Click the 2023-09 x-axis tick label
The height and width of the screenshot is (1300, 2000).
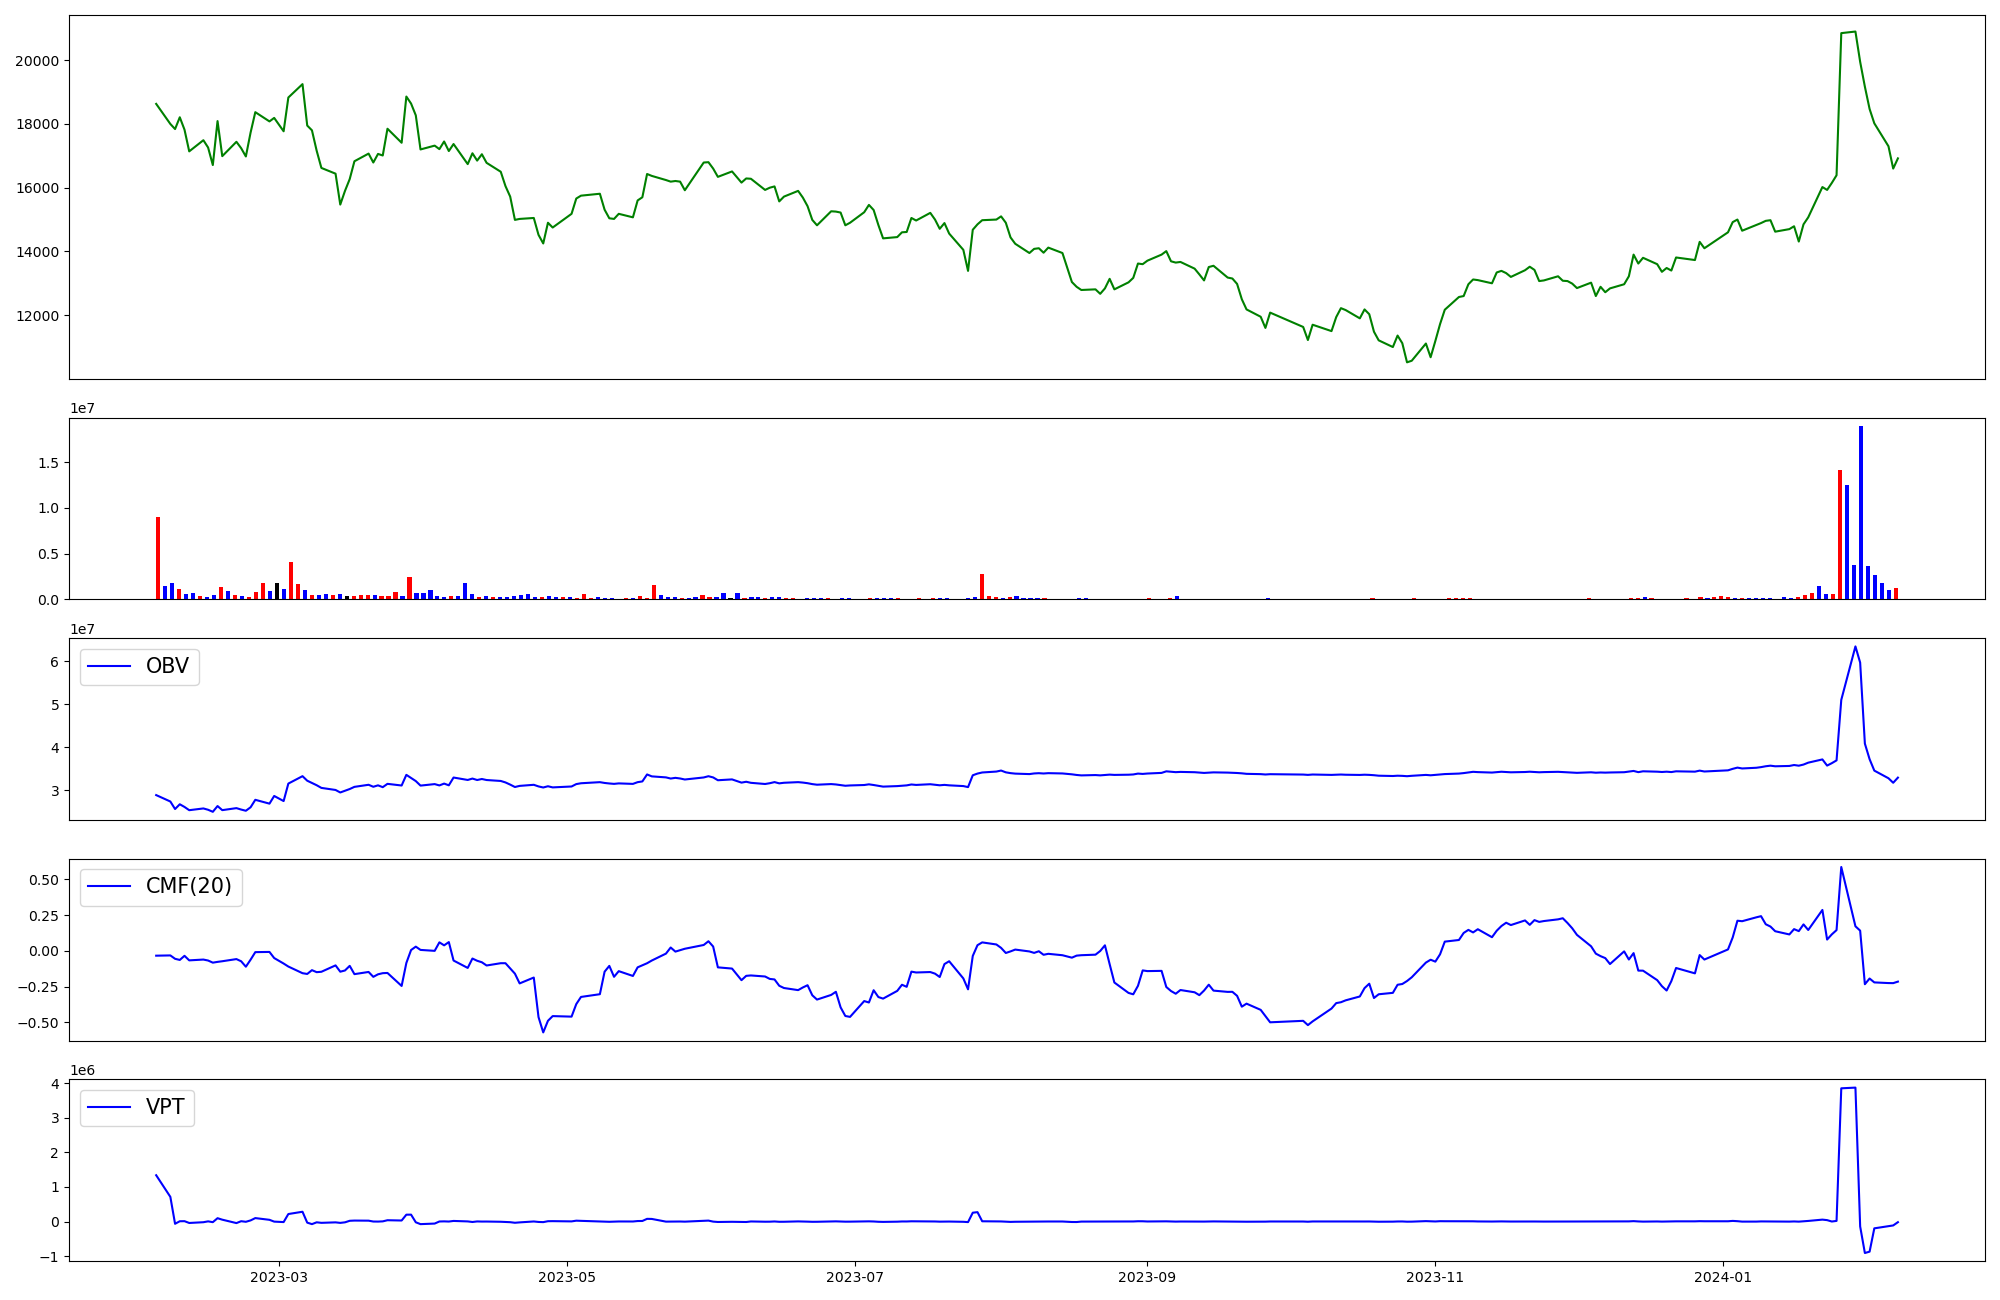click(1147, 1277)
